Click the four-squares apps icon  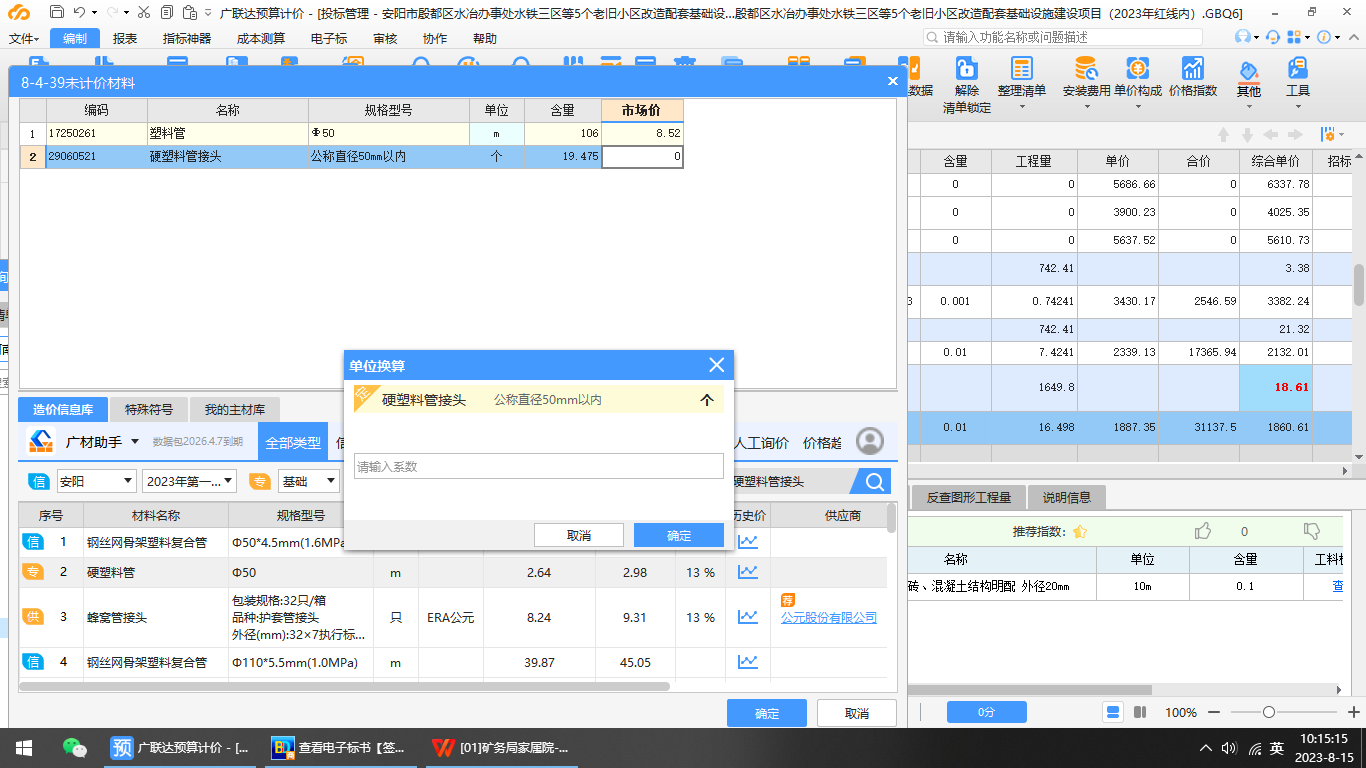pyautogui.click(x=1295, y=37)
